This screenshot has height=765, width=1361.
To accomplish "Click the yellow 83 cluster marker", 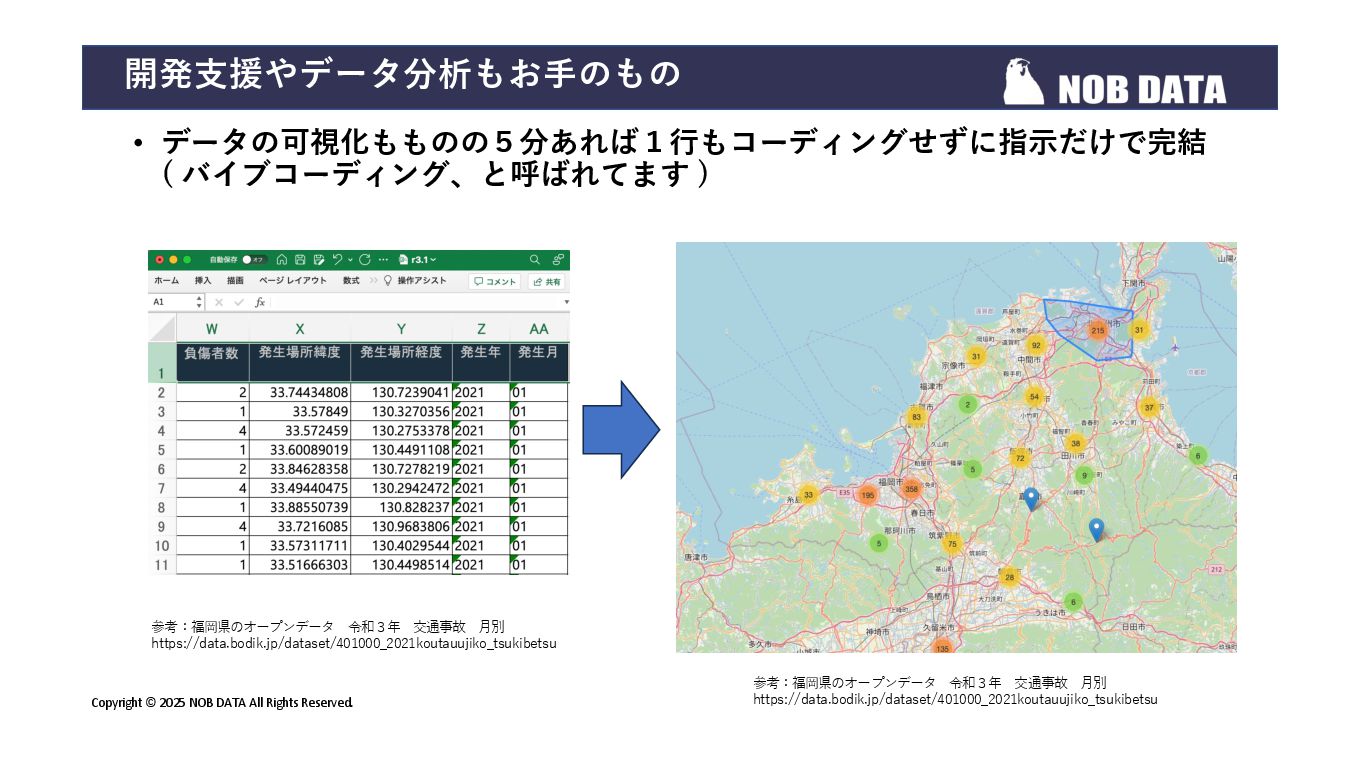I will pos(915,417).
